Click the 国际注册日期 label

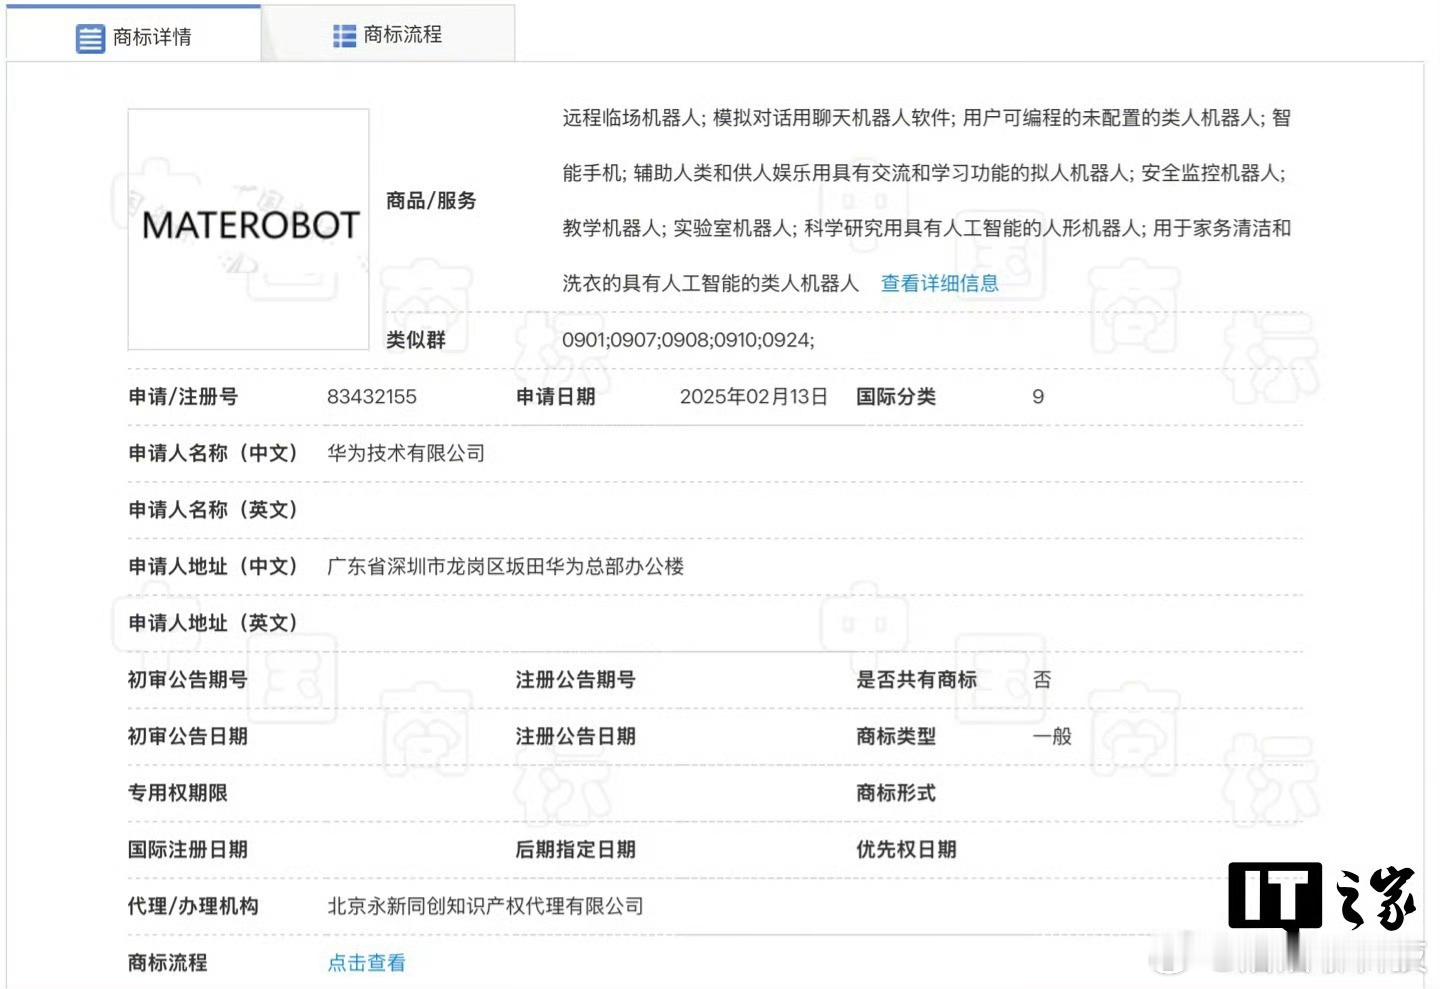point(188,849)
